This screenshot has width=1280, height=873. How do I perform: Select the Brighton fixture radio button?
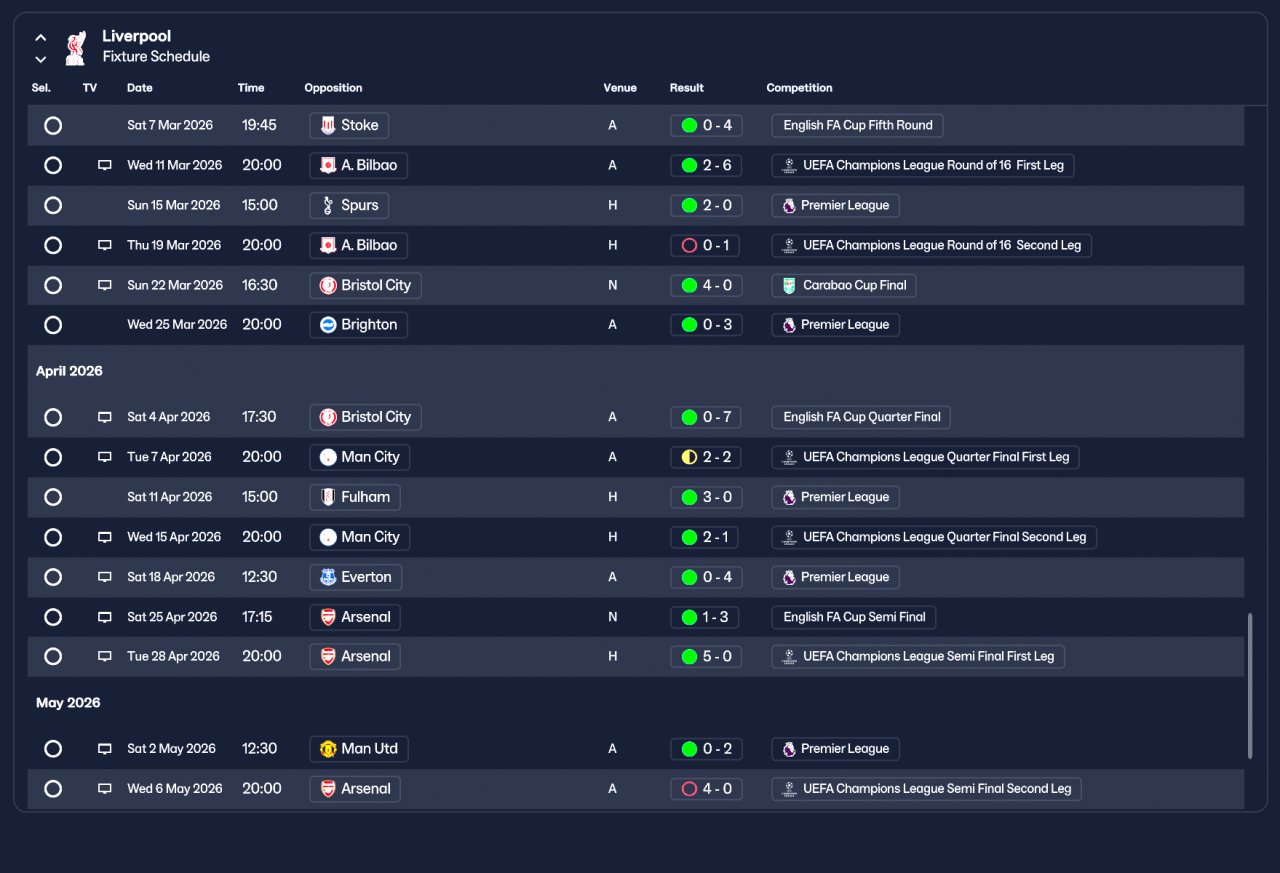[x=53, y=325]
